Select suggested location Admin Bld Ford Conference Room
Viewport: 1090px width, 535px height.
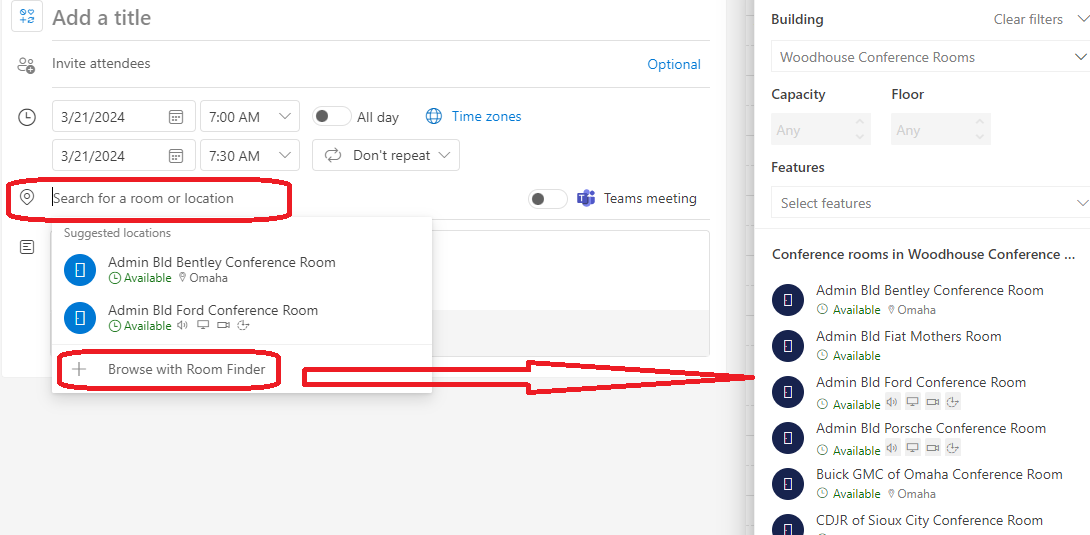(241, 318)
